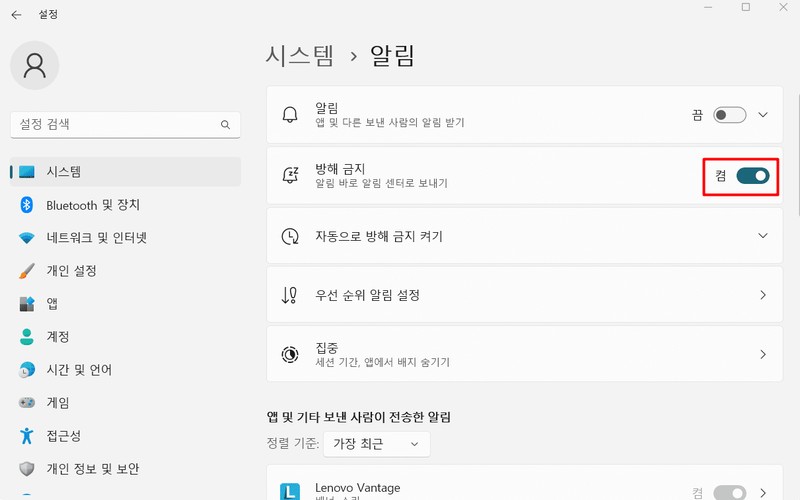Click the Lenovo Vantage app name
This screenshot has height=500, width=800.
tap(358, 488)
